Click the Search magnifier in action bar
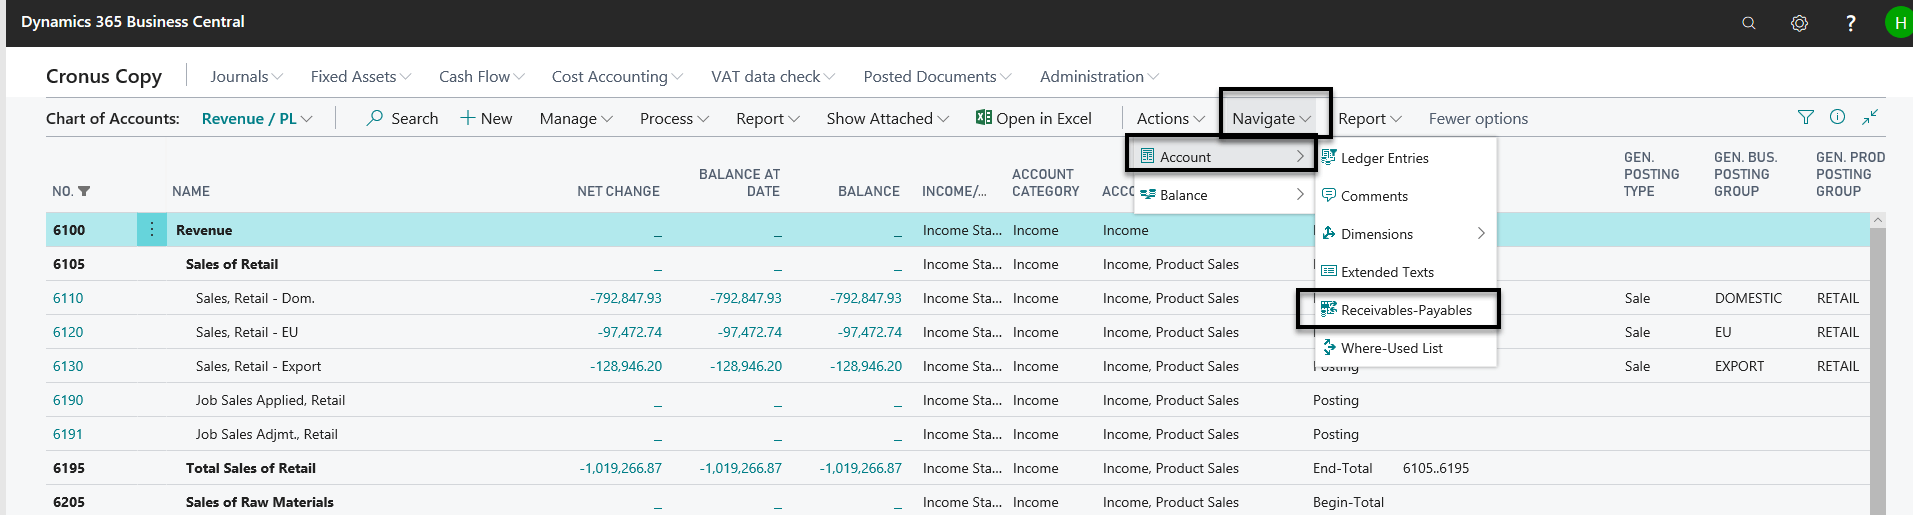Viewport: 1913px width, 515px height. click(x=375, y=118)
